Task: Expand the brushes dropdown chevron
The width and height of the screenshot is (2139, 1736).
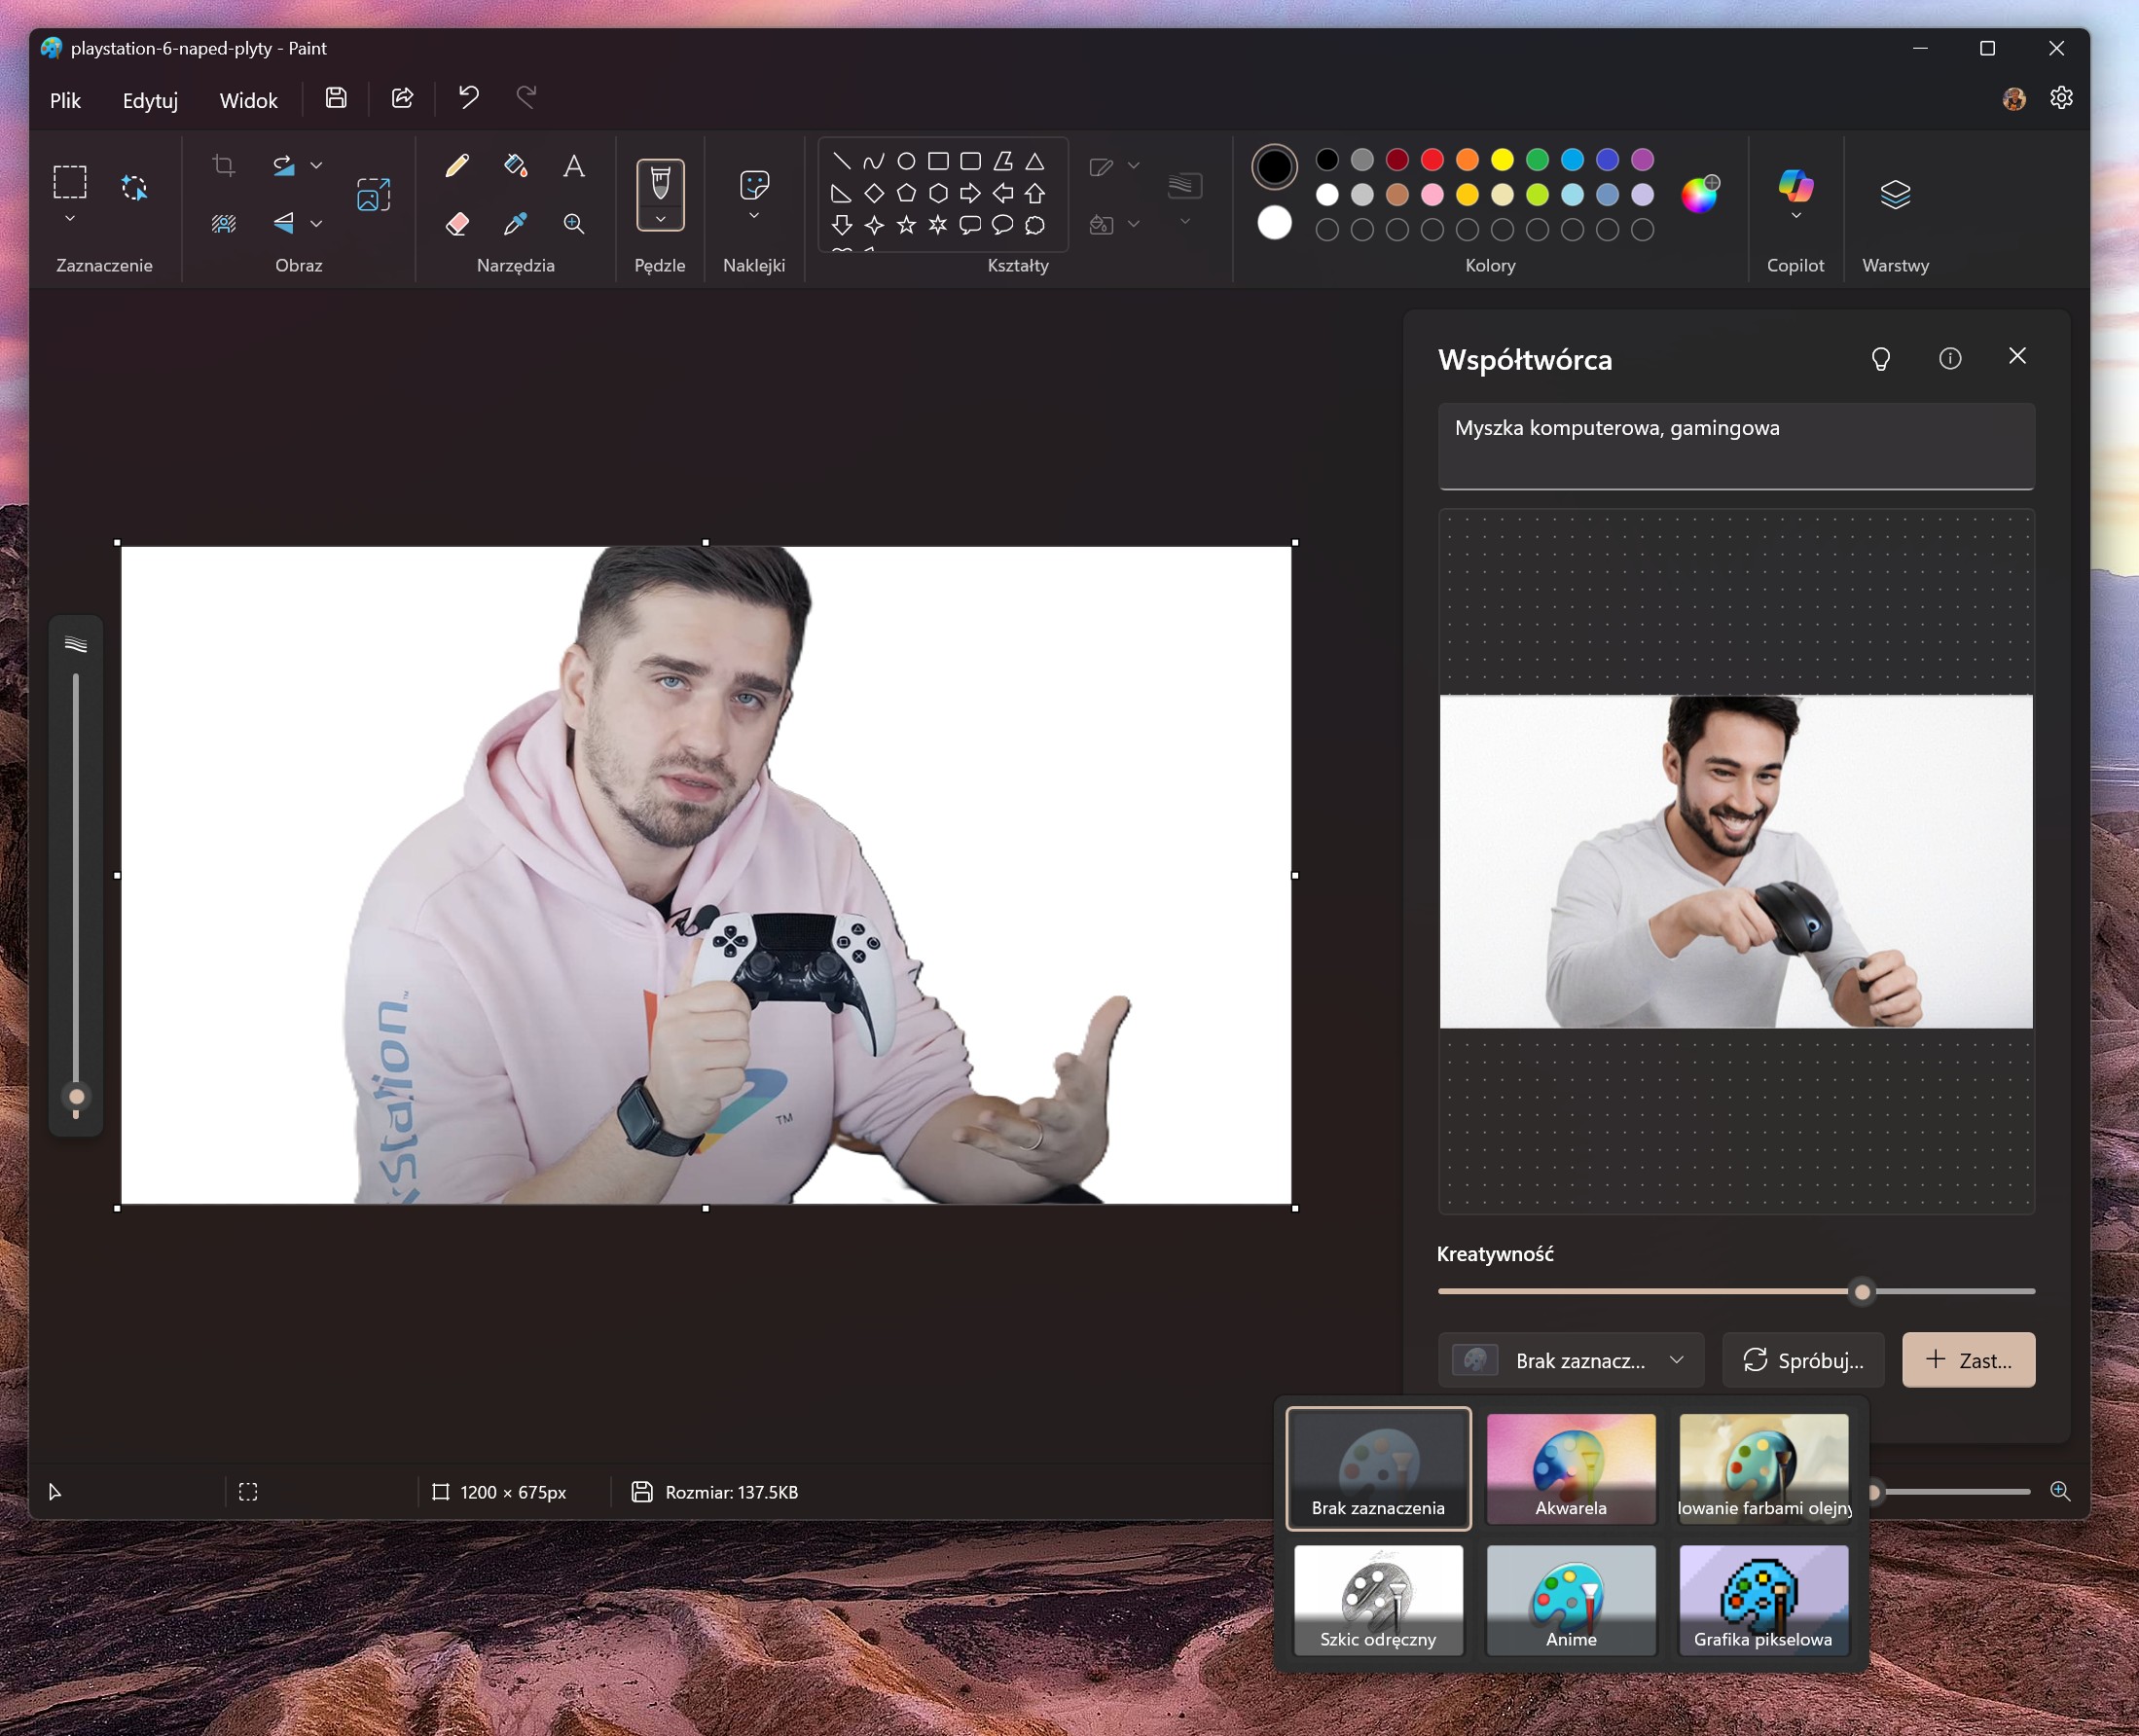Action: (660, 220)
